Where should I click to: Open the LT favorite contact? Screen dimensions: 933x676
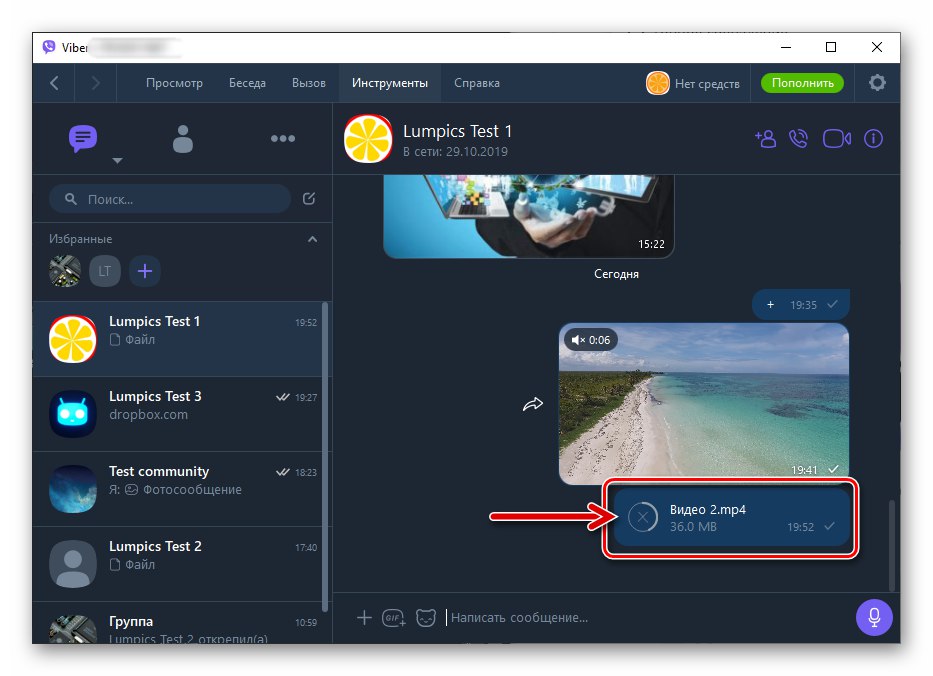point(105,271)
